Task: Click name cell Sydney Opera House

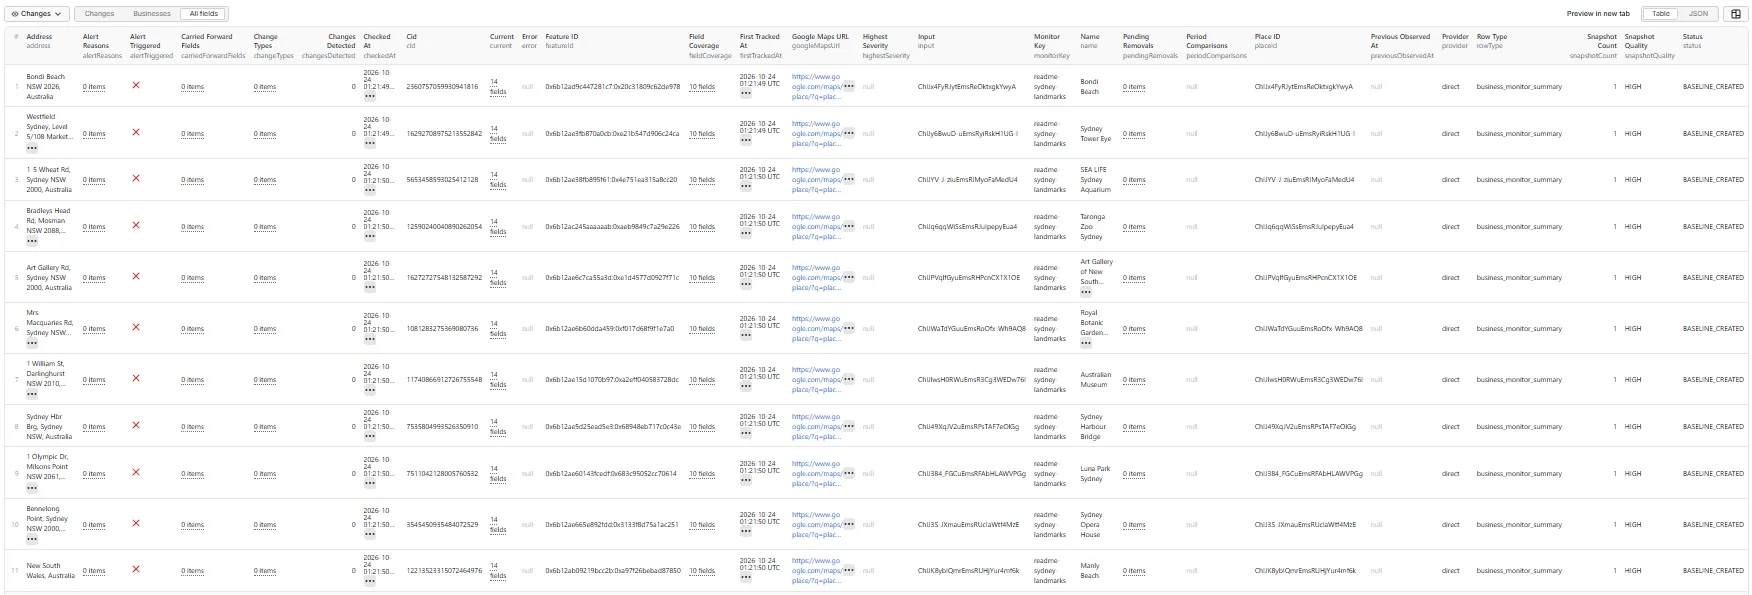Action: coord(1091,525)
